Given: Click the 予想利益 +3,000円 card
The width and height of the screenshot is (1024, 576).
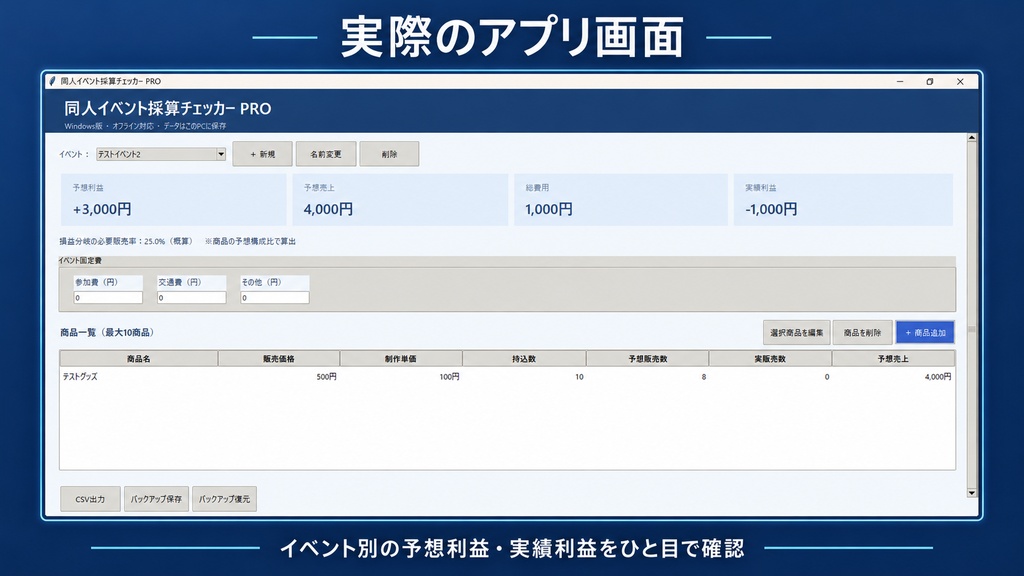Looking at the screenshot, I should 173,200.
